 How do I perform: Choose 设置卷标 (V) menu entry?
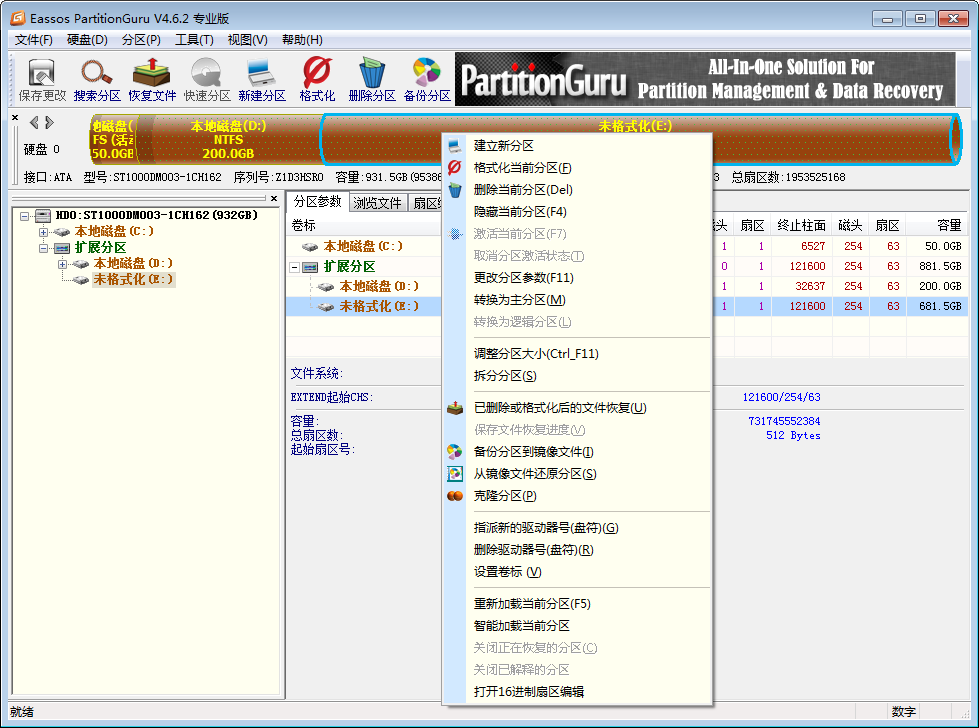(577, 572)
